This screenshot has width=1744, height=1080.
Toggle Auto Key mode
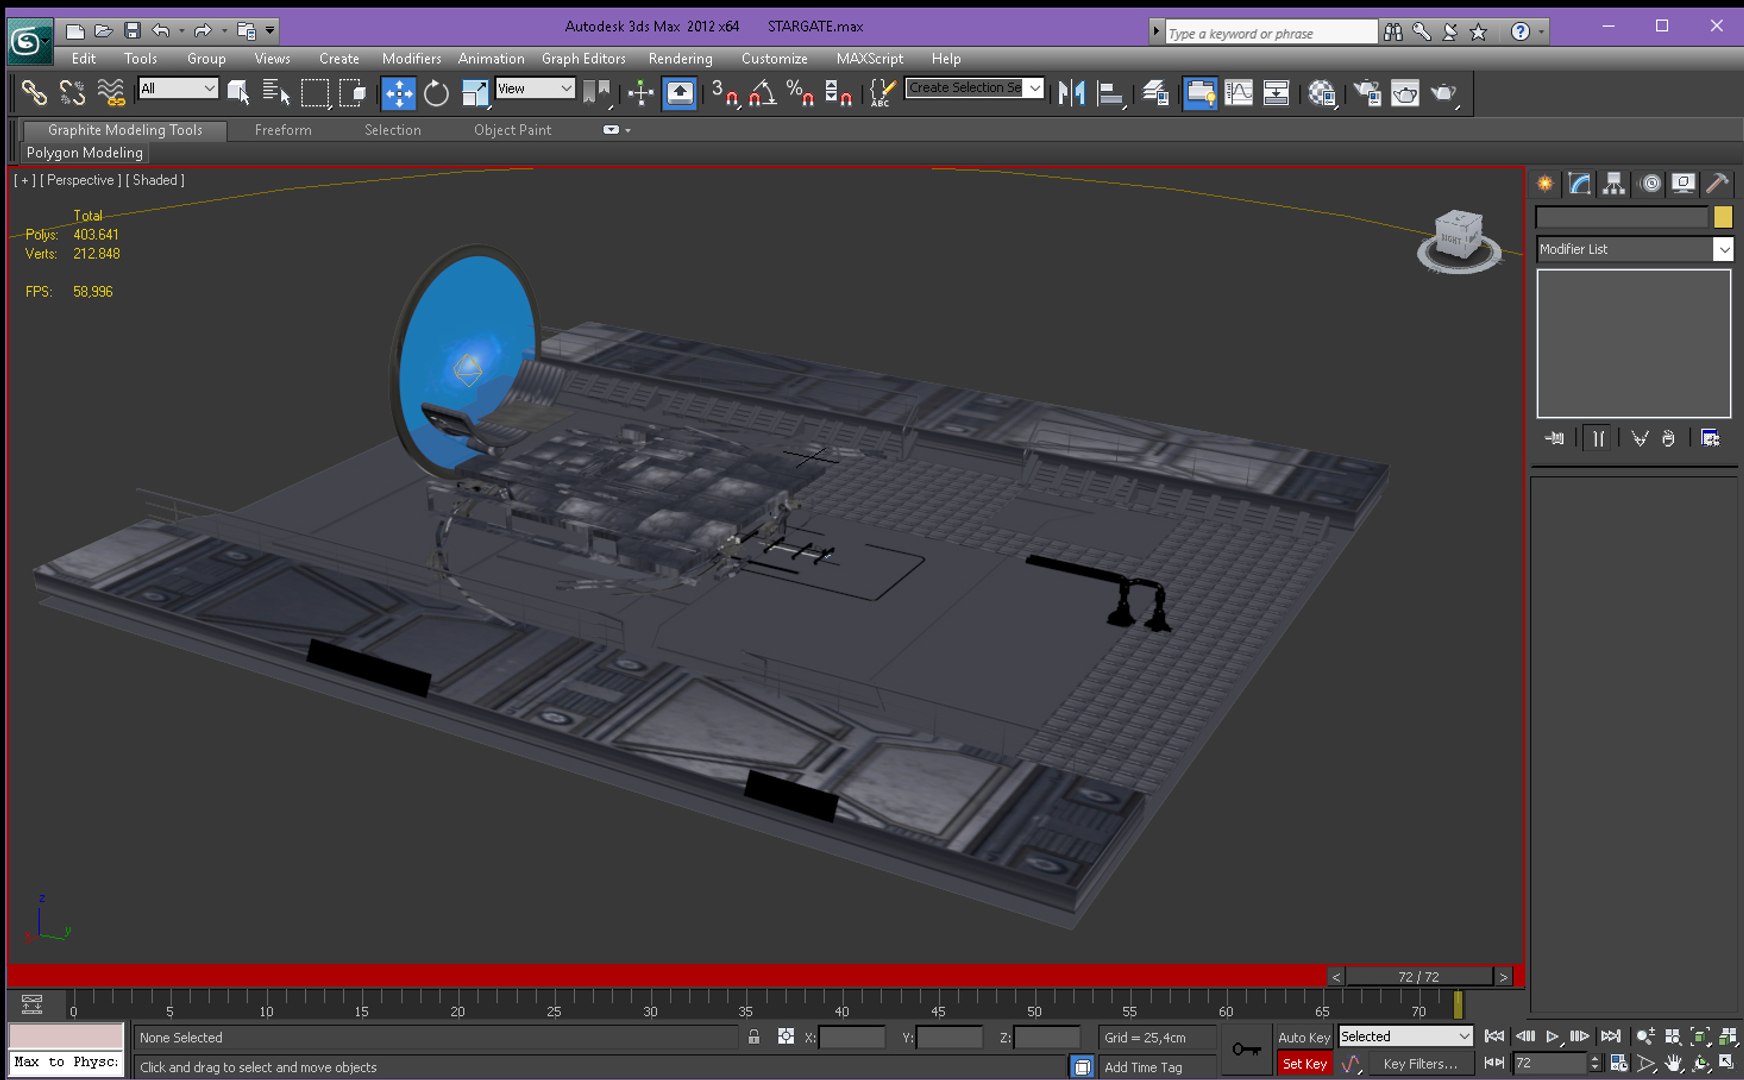pos(1304,1037)
